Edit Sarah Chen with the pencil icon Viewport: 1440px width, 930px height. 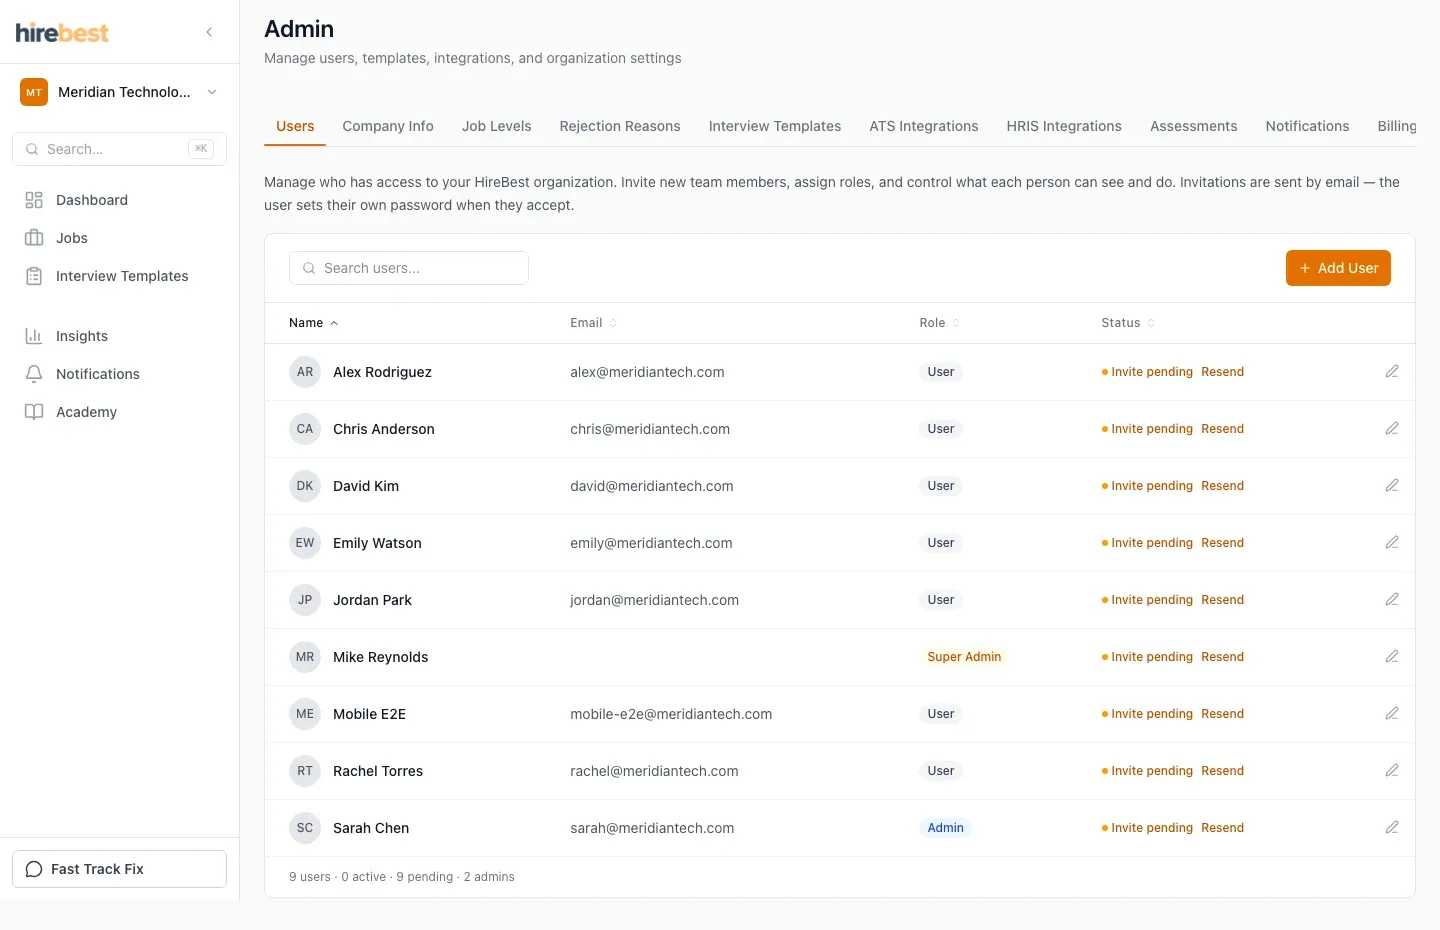pyautogui.click(x=1391, y=828)
